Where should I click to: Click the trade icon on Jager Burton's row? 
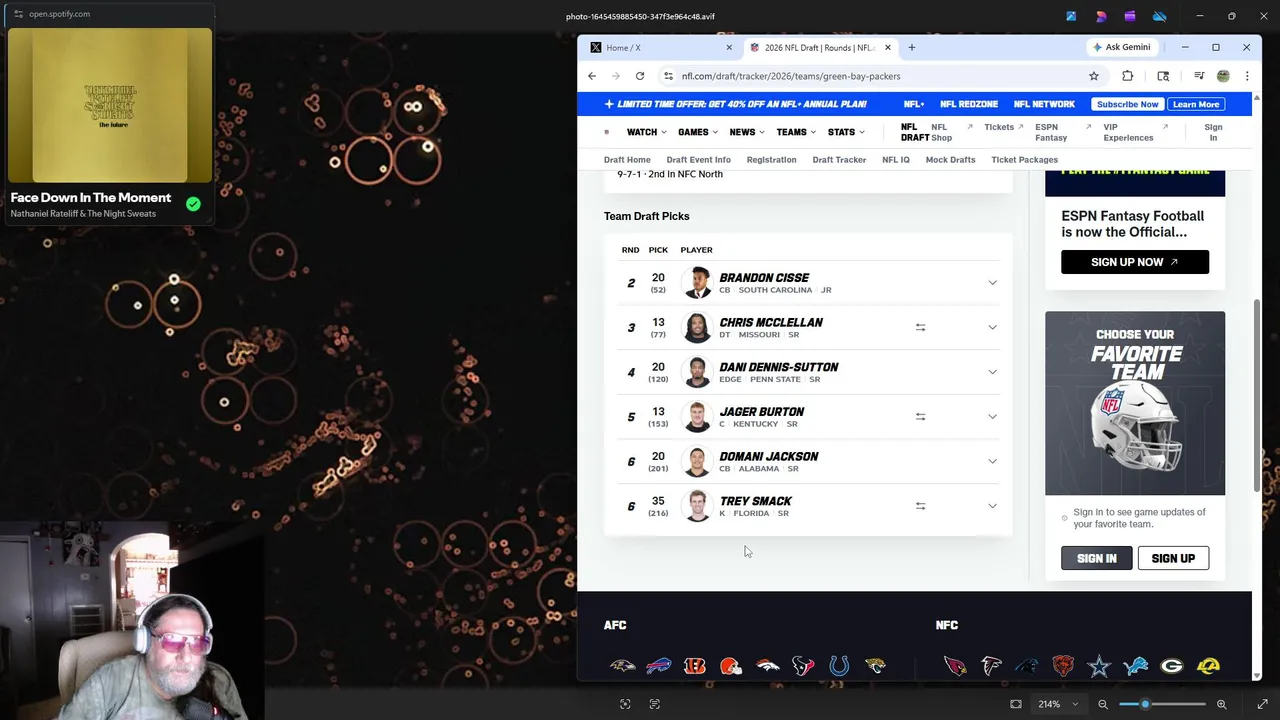pos(920,416)
